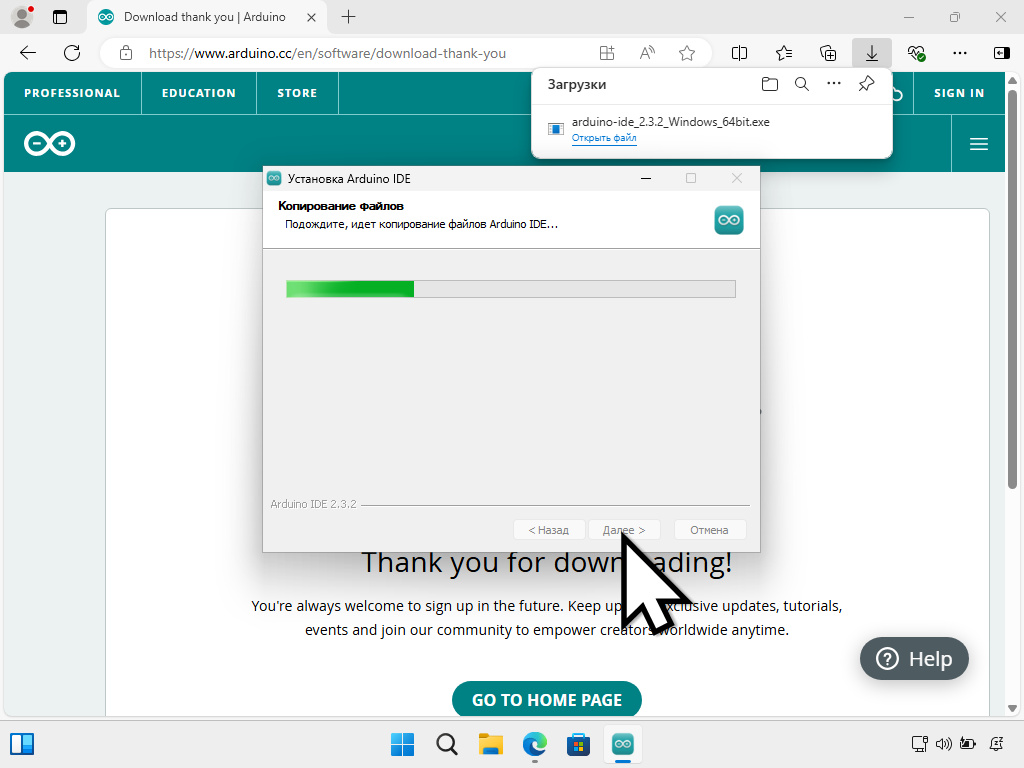Click the 'Открыть файл' link
1024x768 pixels.
604,138
